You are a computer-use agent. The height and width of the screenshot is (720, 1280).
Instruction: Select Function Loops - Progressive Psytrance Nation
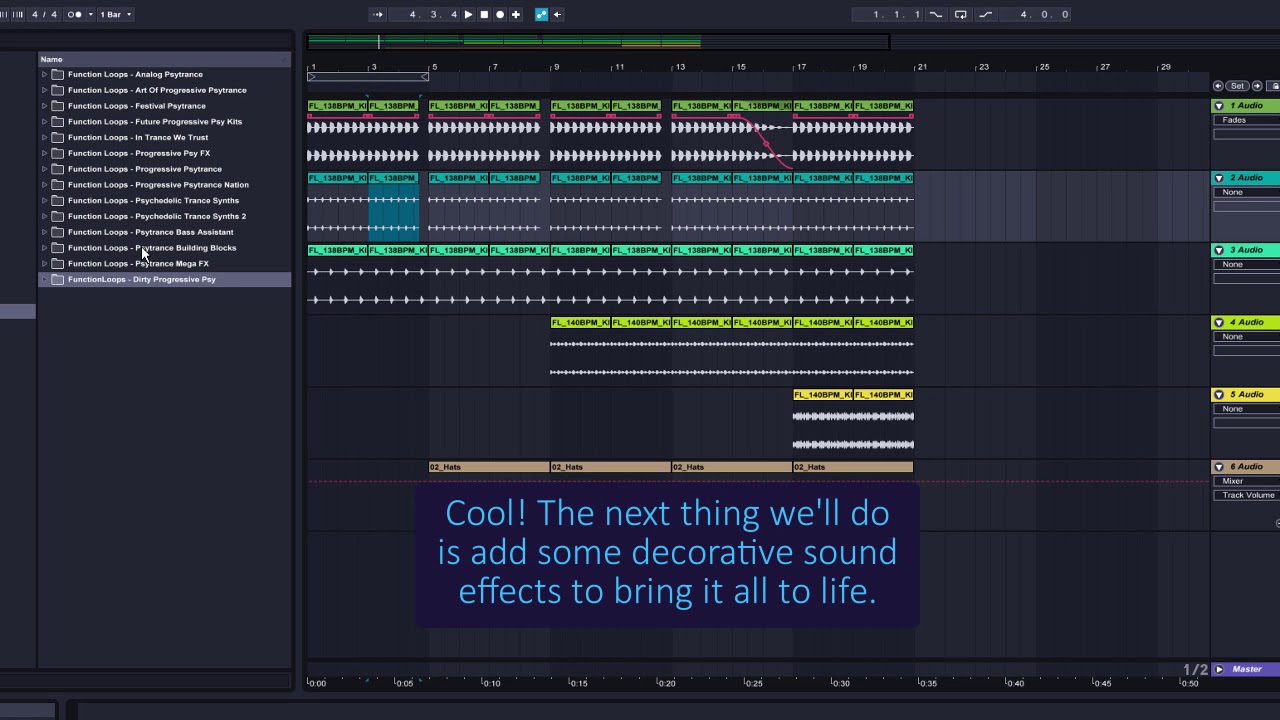[x=158, y=185]
